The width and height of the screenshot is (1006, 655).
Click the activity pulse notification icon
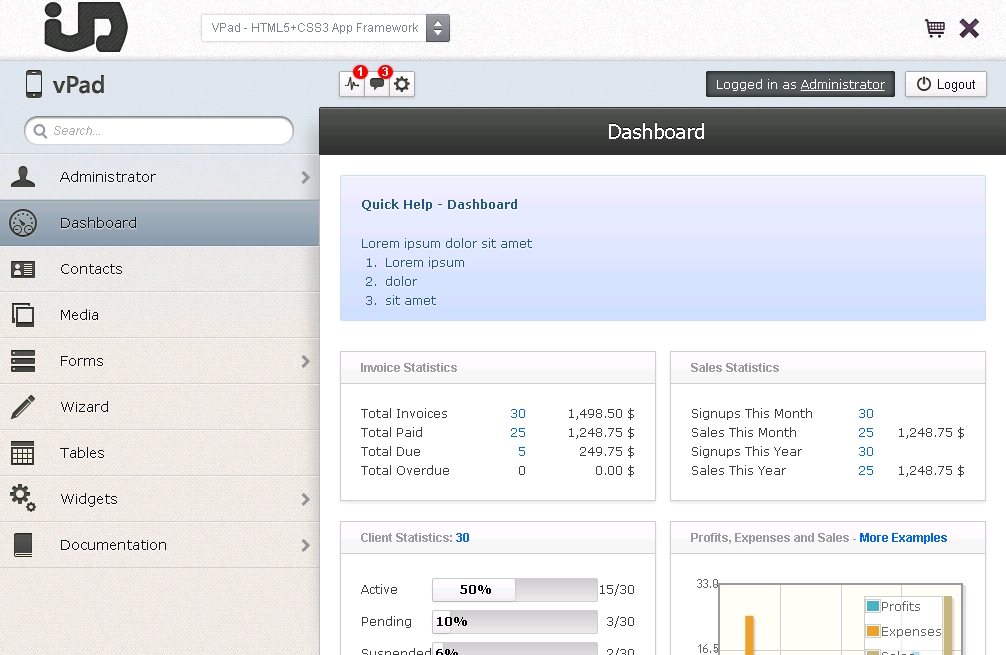(x=352, y=85)
